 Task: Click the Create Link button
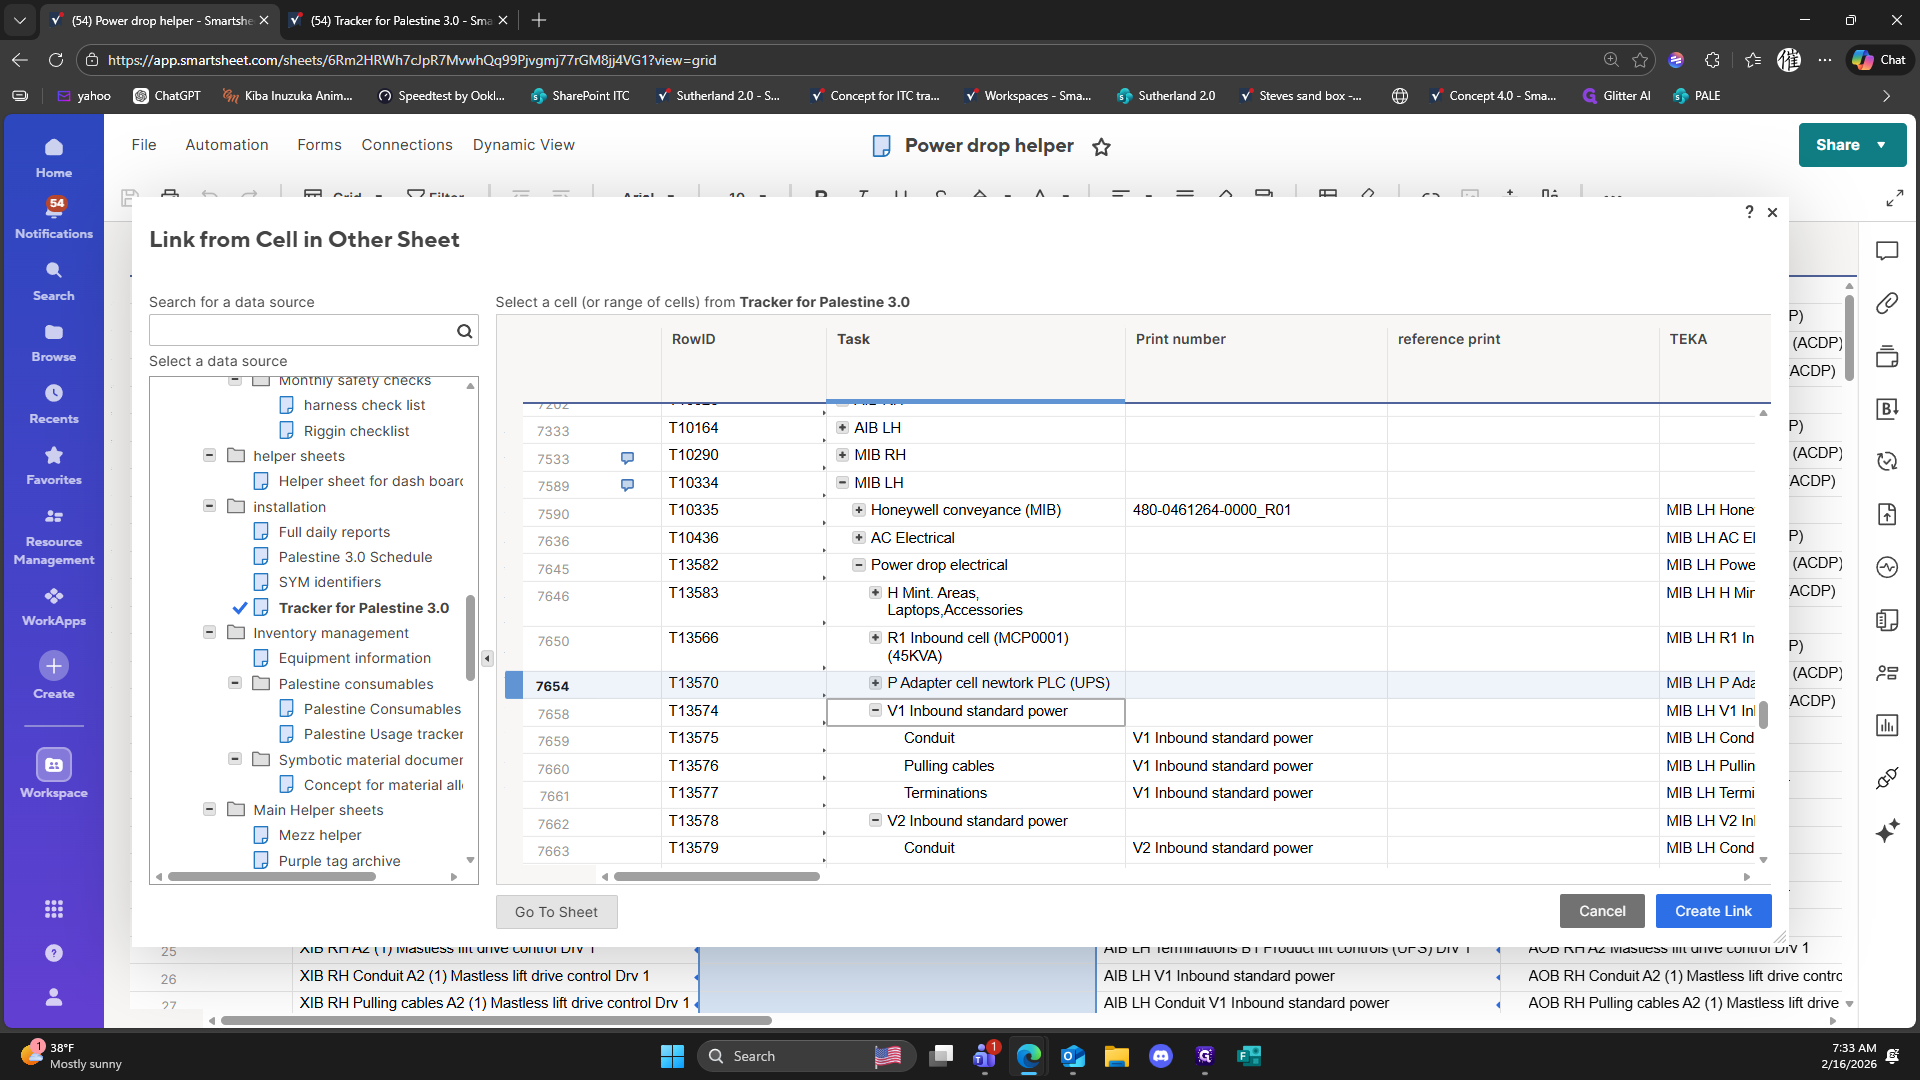1712,911
